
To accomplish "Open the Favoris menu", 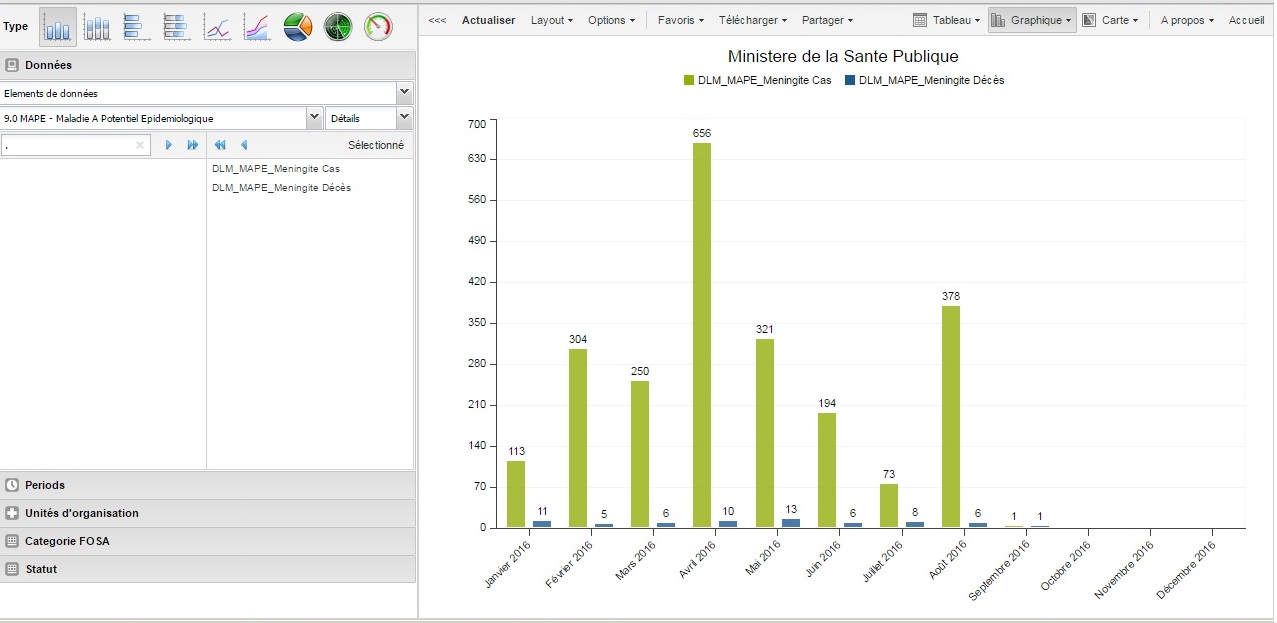I will pyautogui.click(x=680, y=20).
